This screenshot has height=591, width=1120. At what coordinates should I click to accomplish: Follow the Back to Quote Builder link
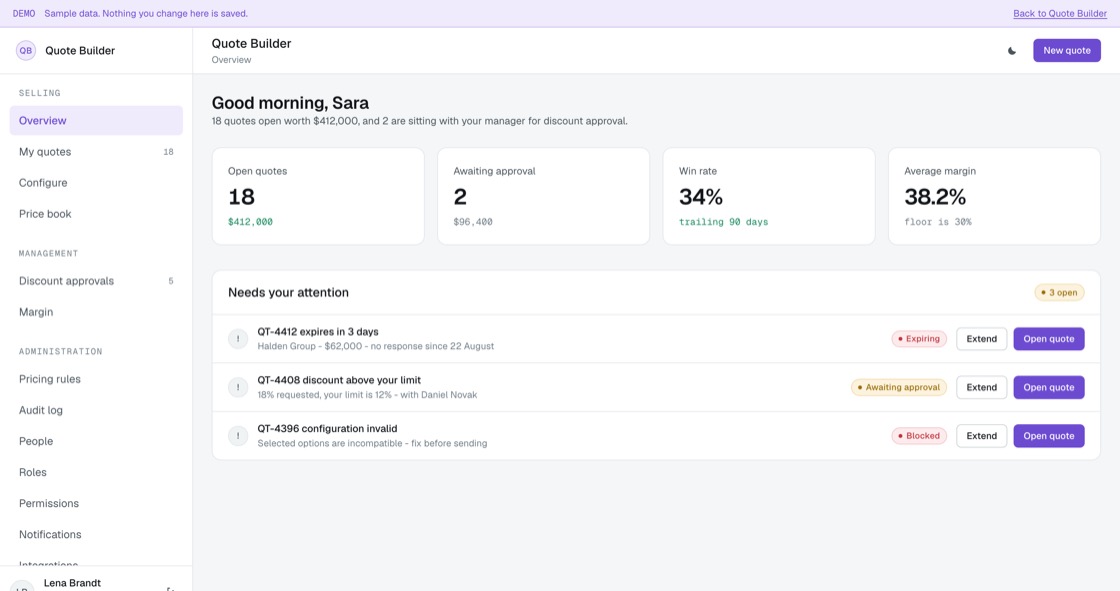1060,14
